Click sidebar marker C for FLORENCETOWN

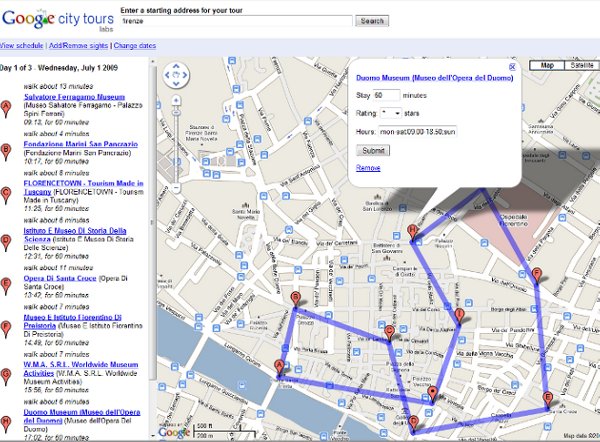point(6,195)
